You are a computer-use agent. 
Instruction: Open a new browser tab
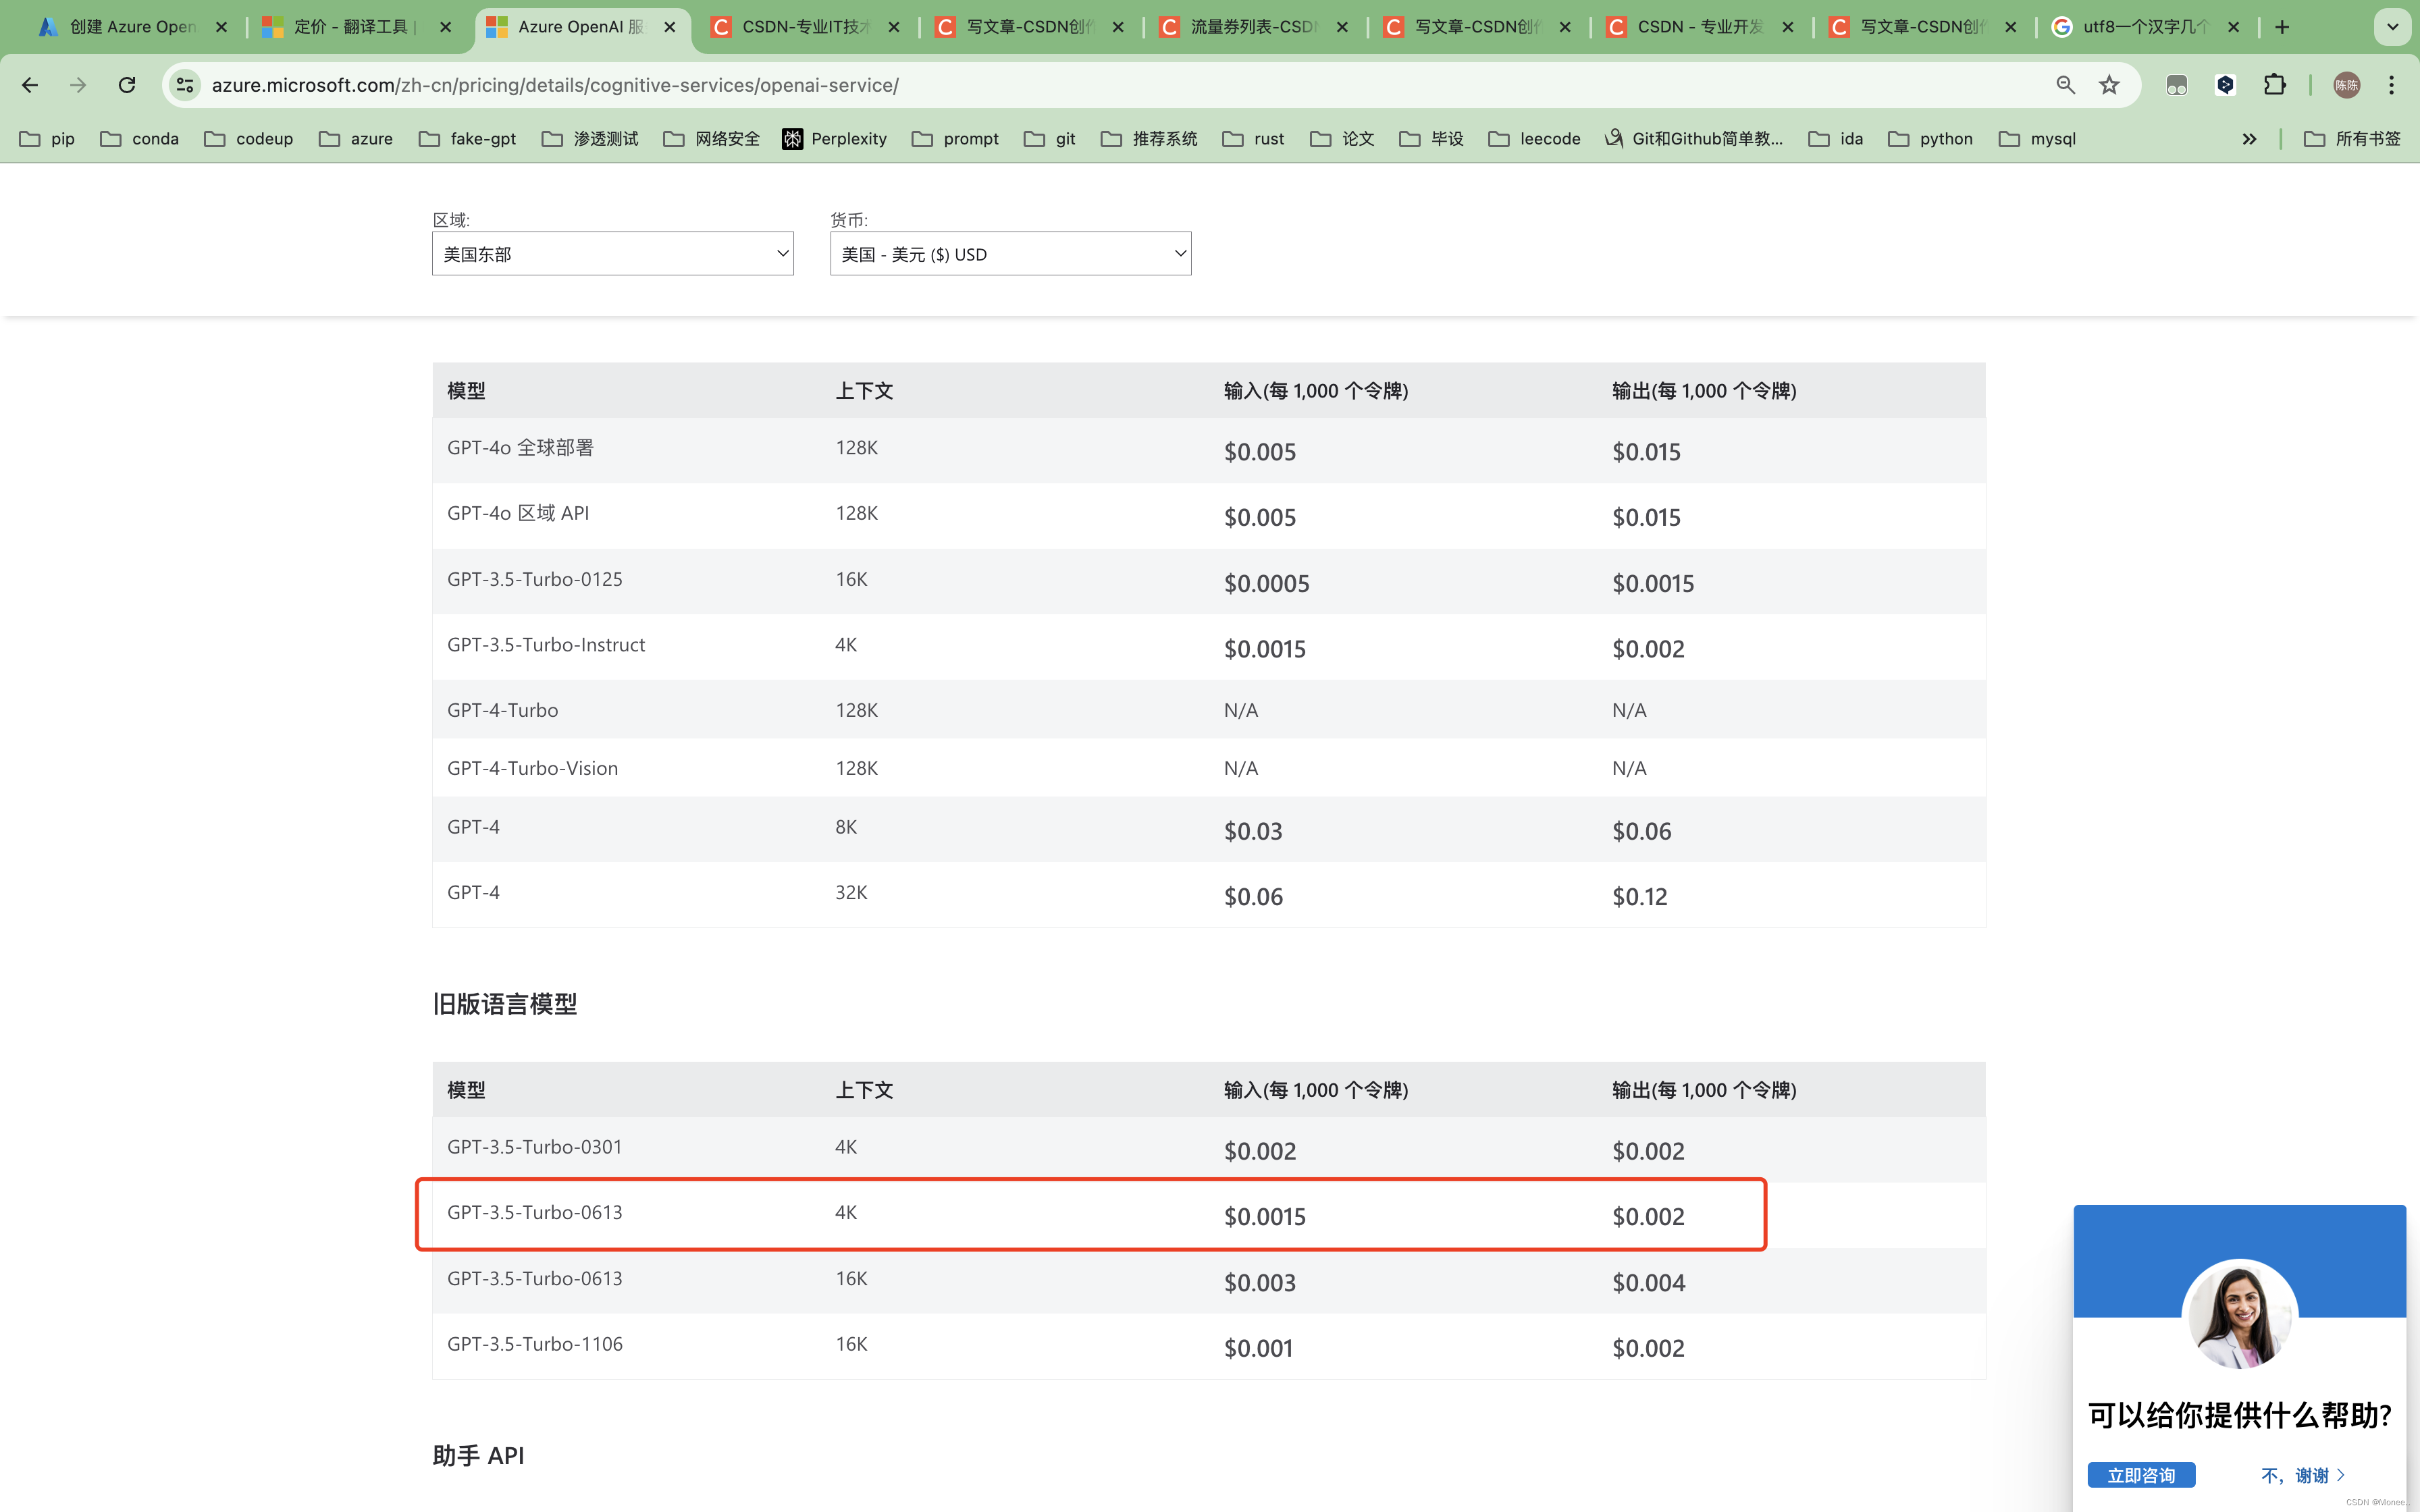[x=2282, y=27]
